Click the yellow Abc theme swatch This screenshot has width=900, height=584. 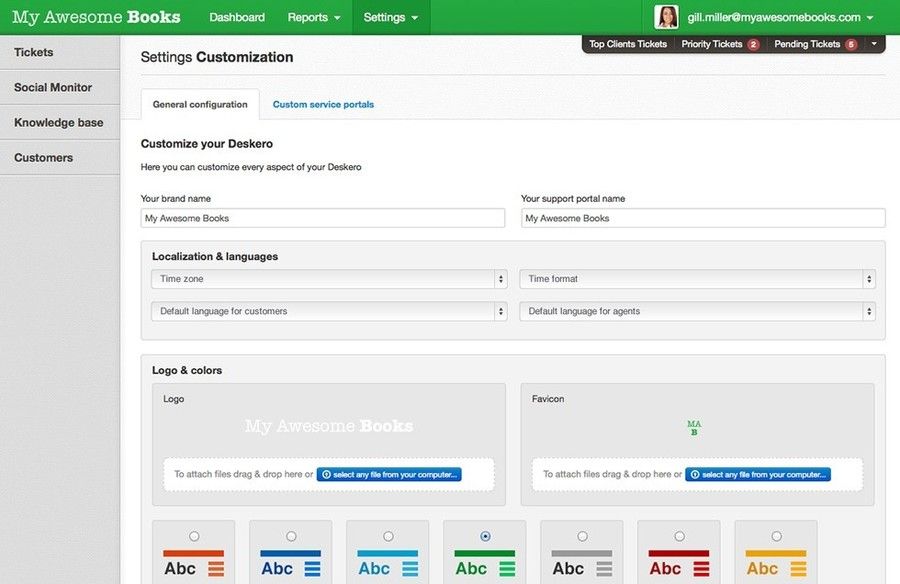pyautogui.click(x=775, y=552)
